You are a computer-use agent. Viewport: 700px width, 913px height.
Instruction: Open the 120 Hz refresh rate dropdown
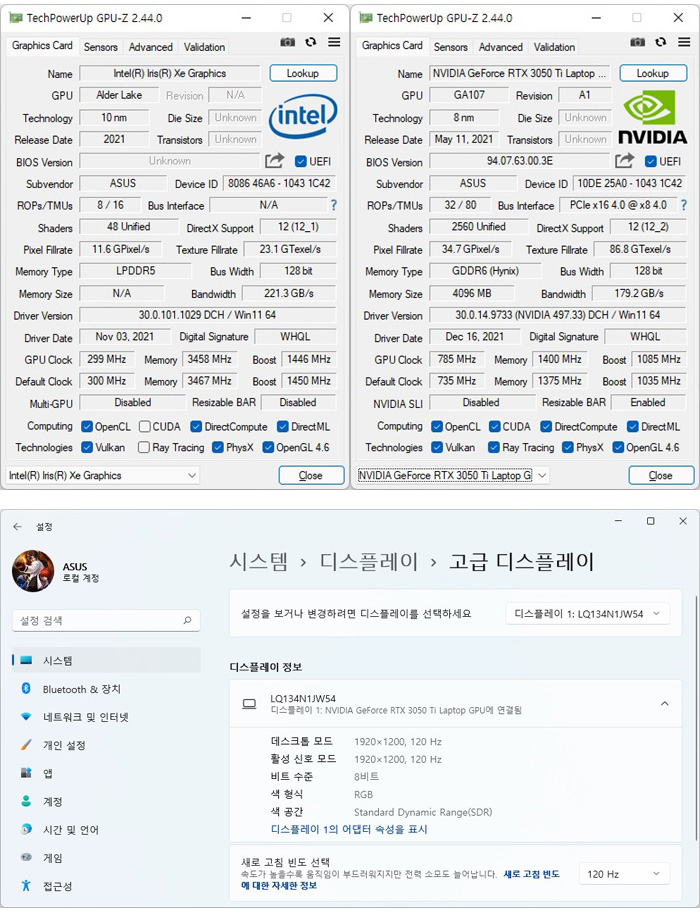(x=624, y=874)
